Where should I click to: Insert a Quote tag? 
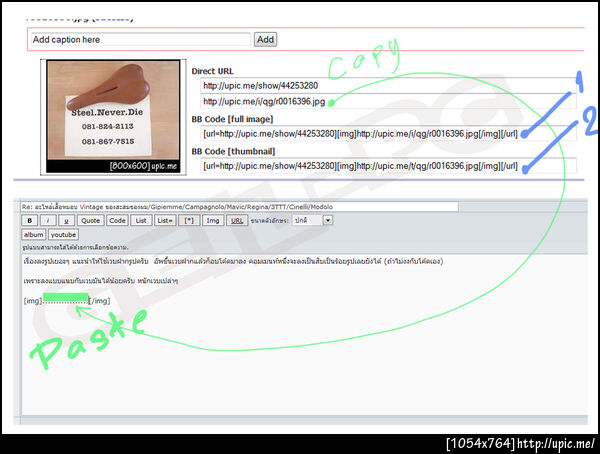point(91,220)
